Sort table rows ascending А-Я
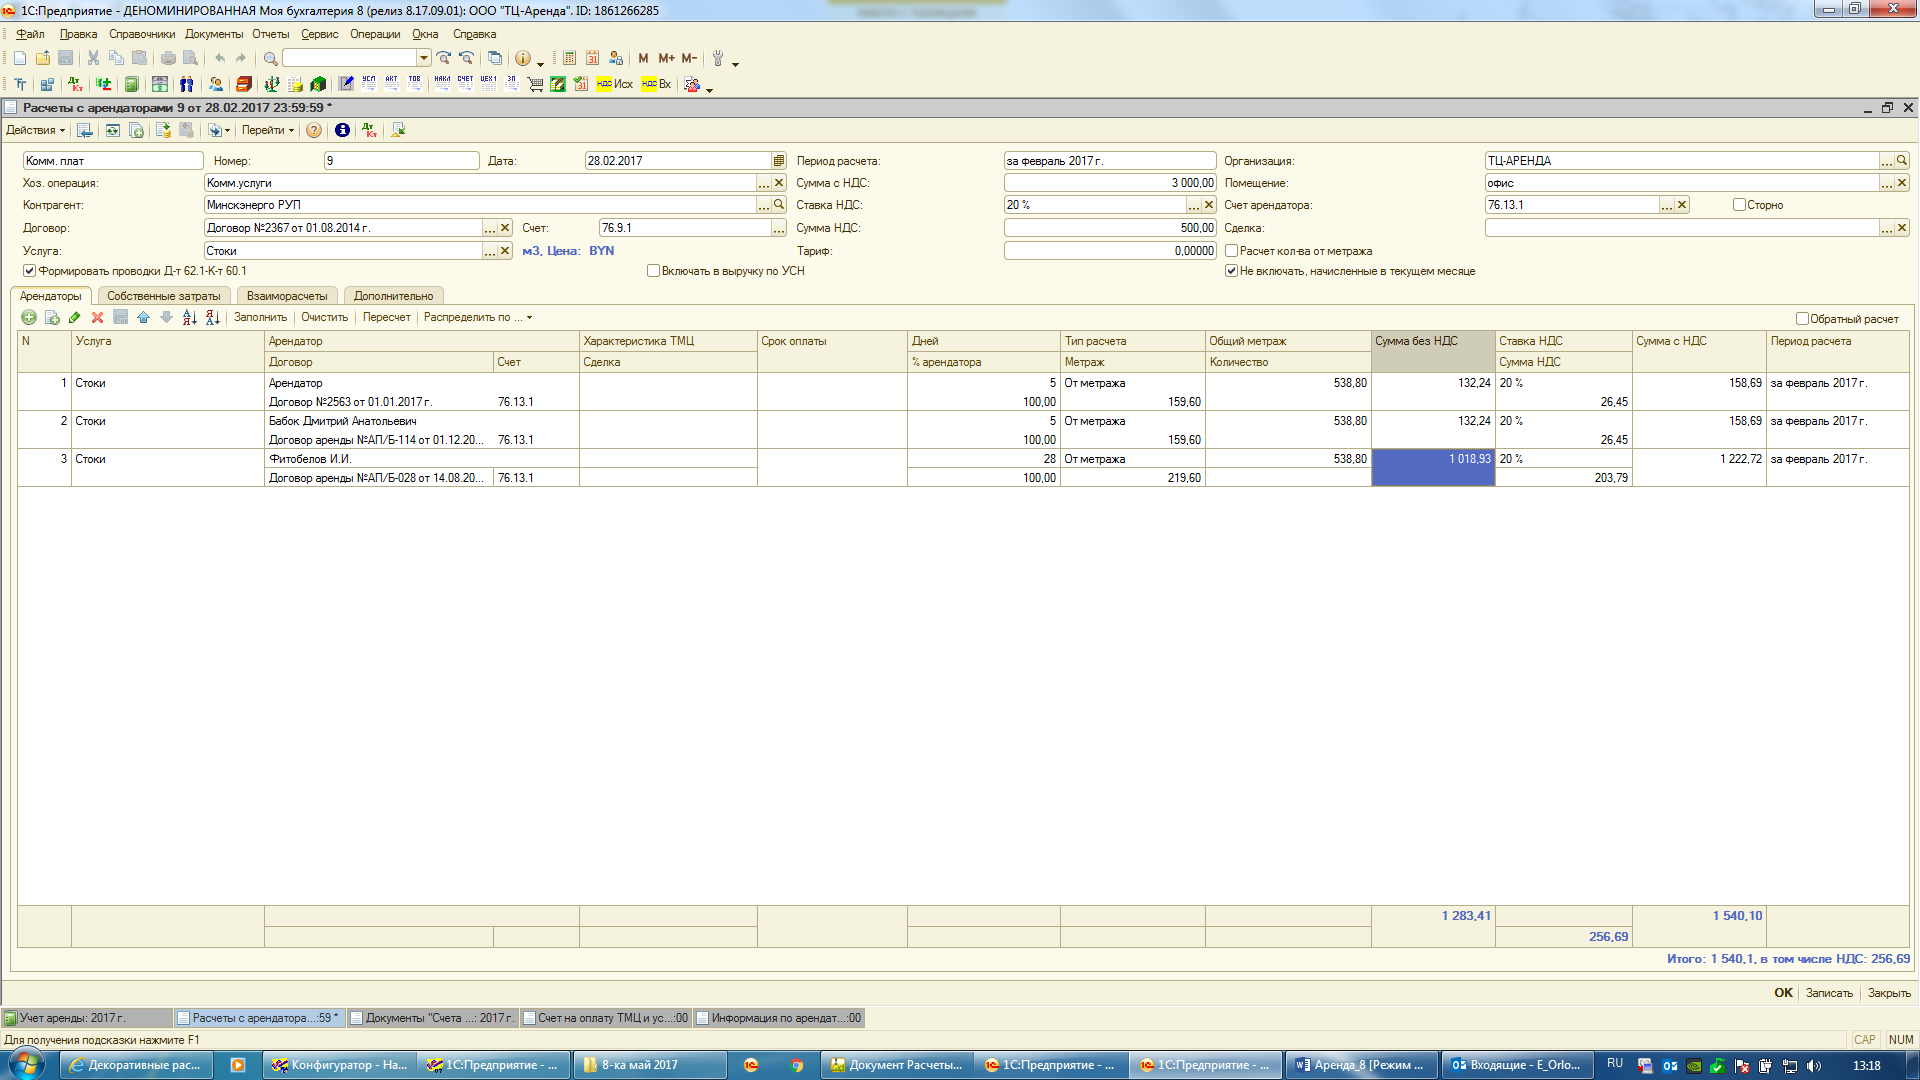Viewport: 1920px width, 1080px height. point(189,317)
